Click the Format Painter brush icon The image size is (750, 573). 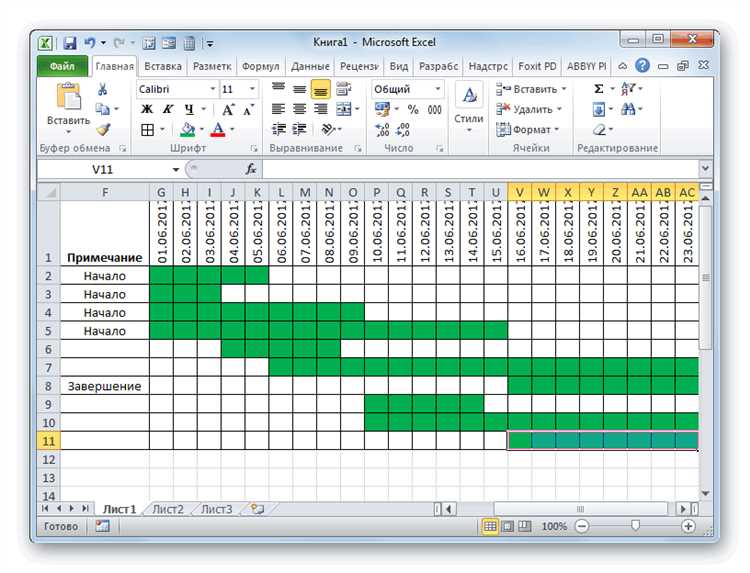pyautogui.click(x=103, y=129)
